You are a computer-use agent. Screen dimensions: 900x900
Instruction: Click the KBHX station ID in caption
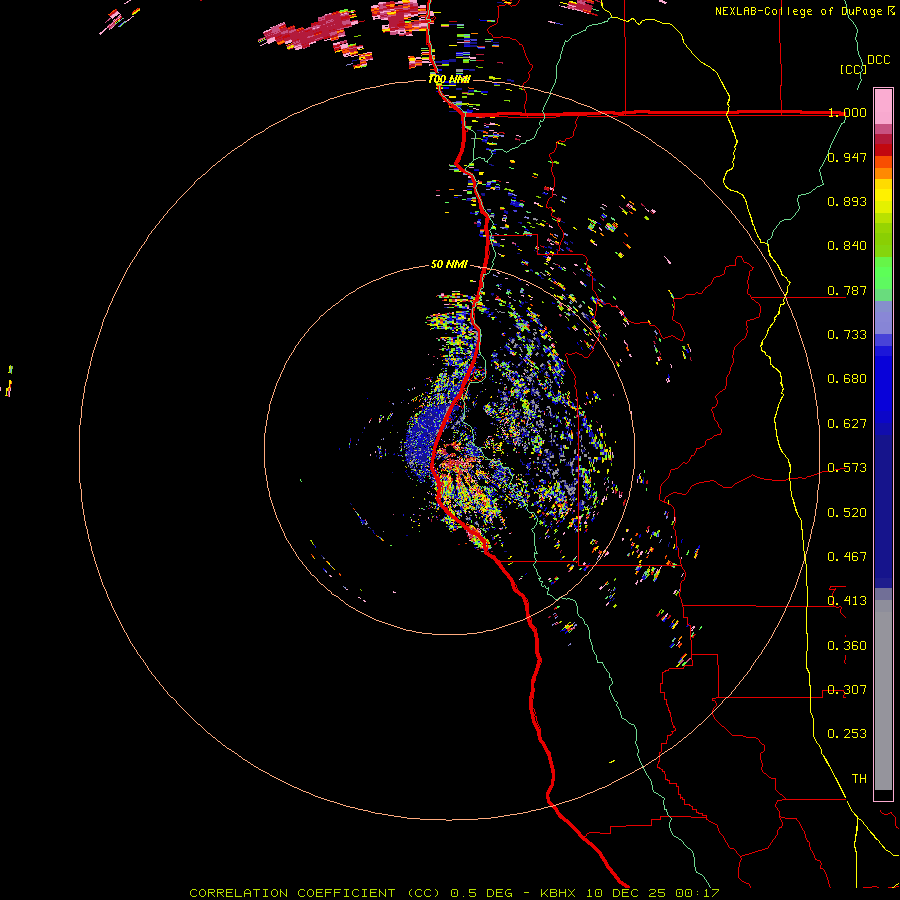pyautogui.click(x=560, y=893)
